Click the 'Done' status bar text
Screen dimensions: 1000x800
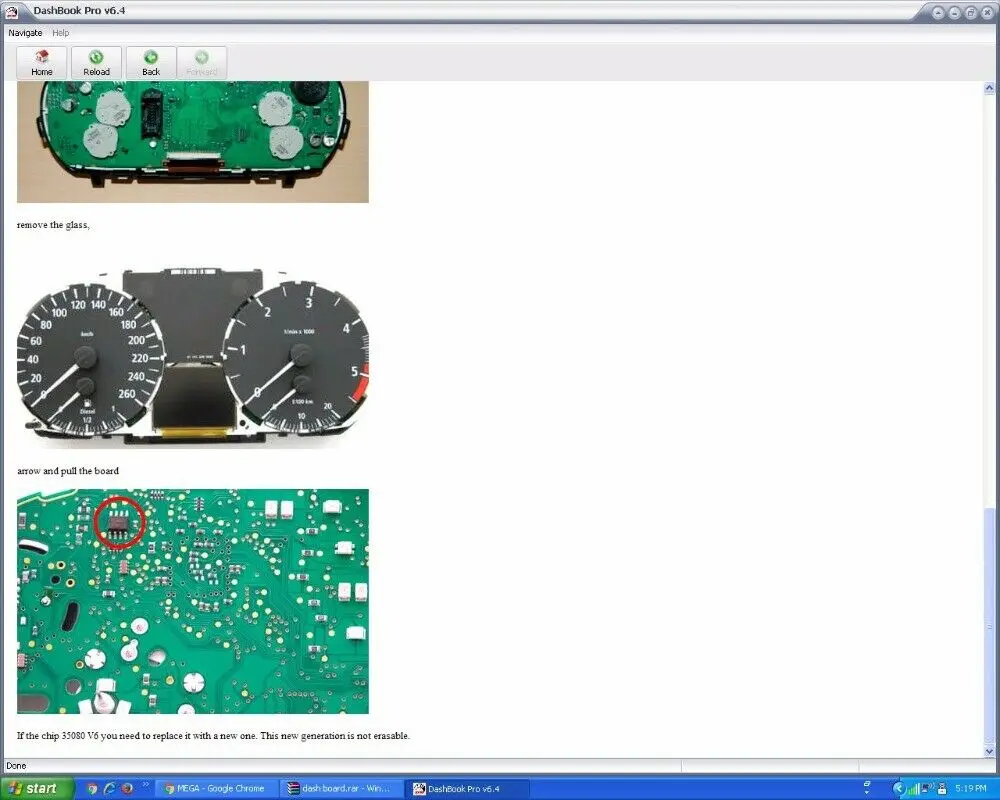click(x=16, y=766)
